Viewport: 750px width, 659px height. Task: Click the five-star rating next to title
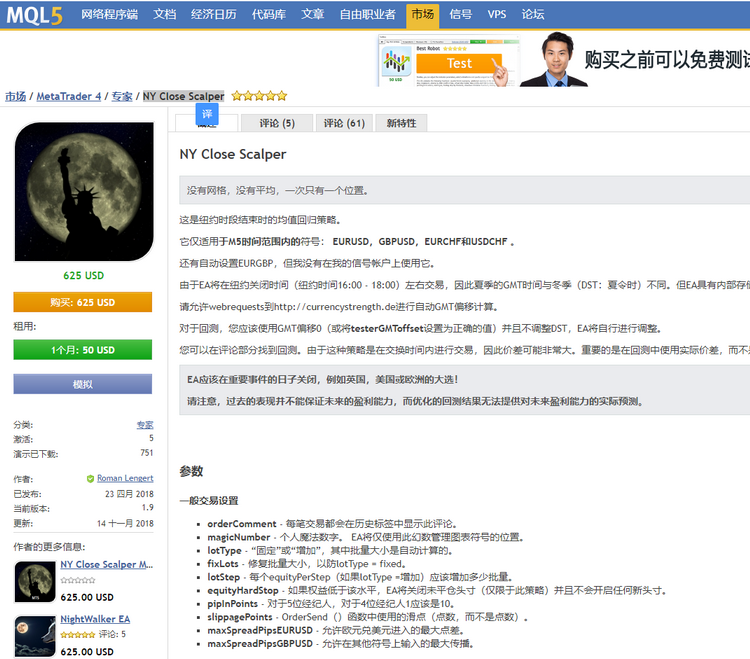coord(259,96)
